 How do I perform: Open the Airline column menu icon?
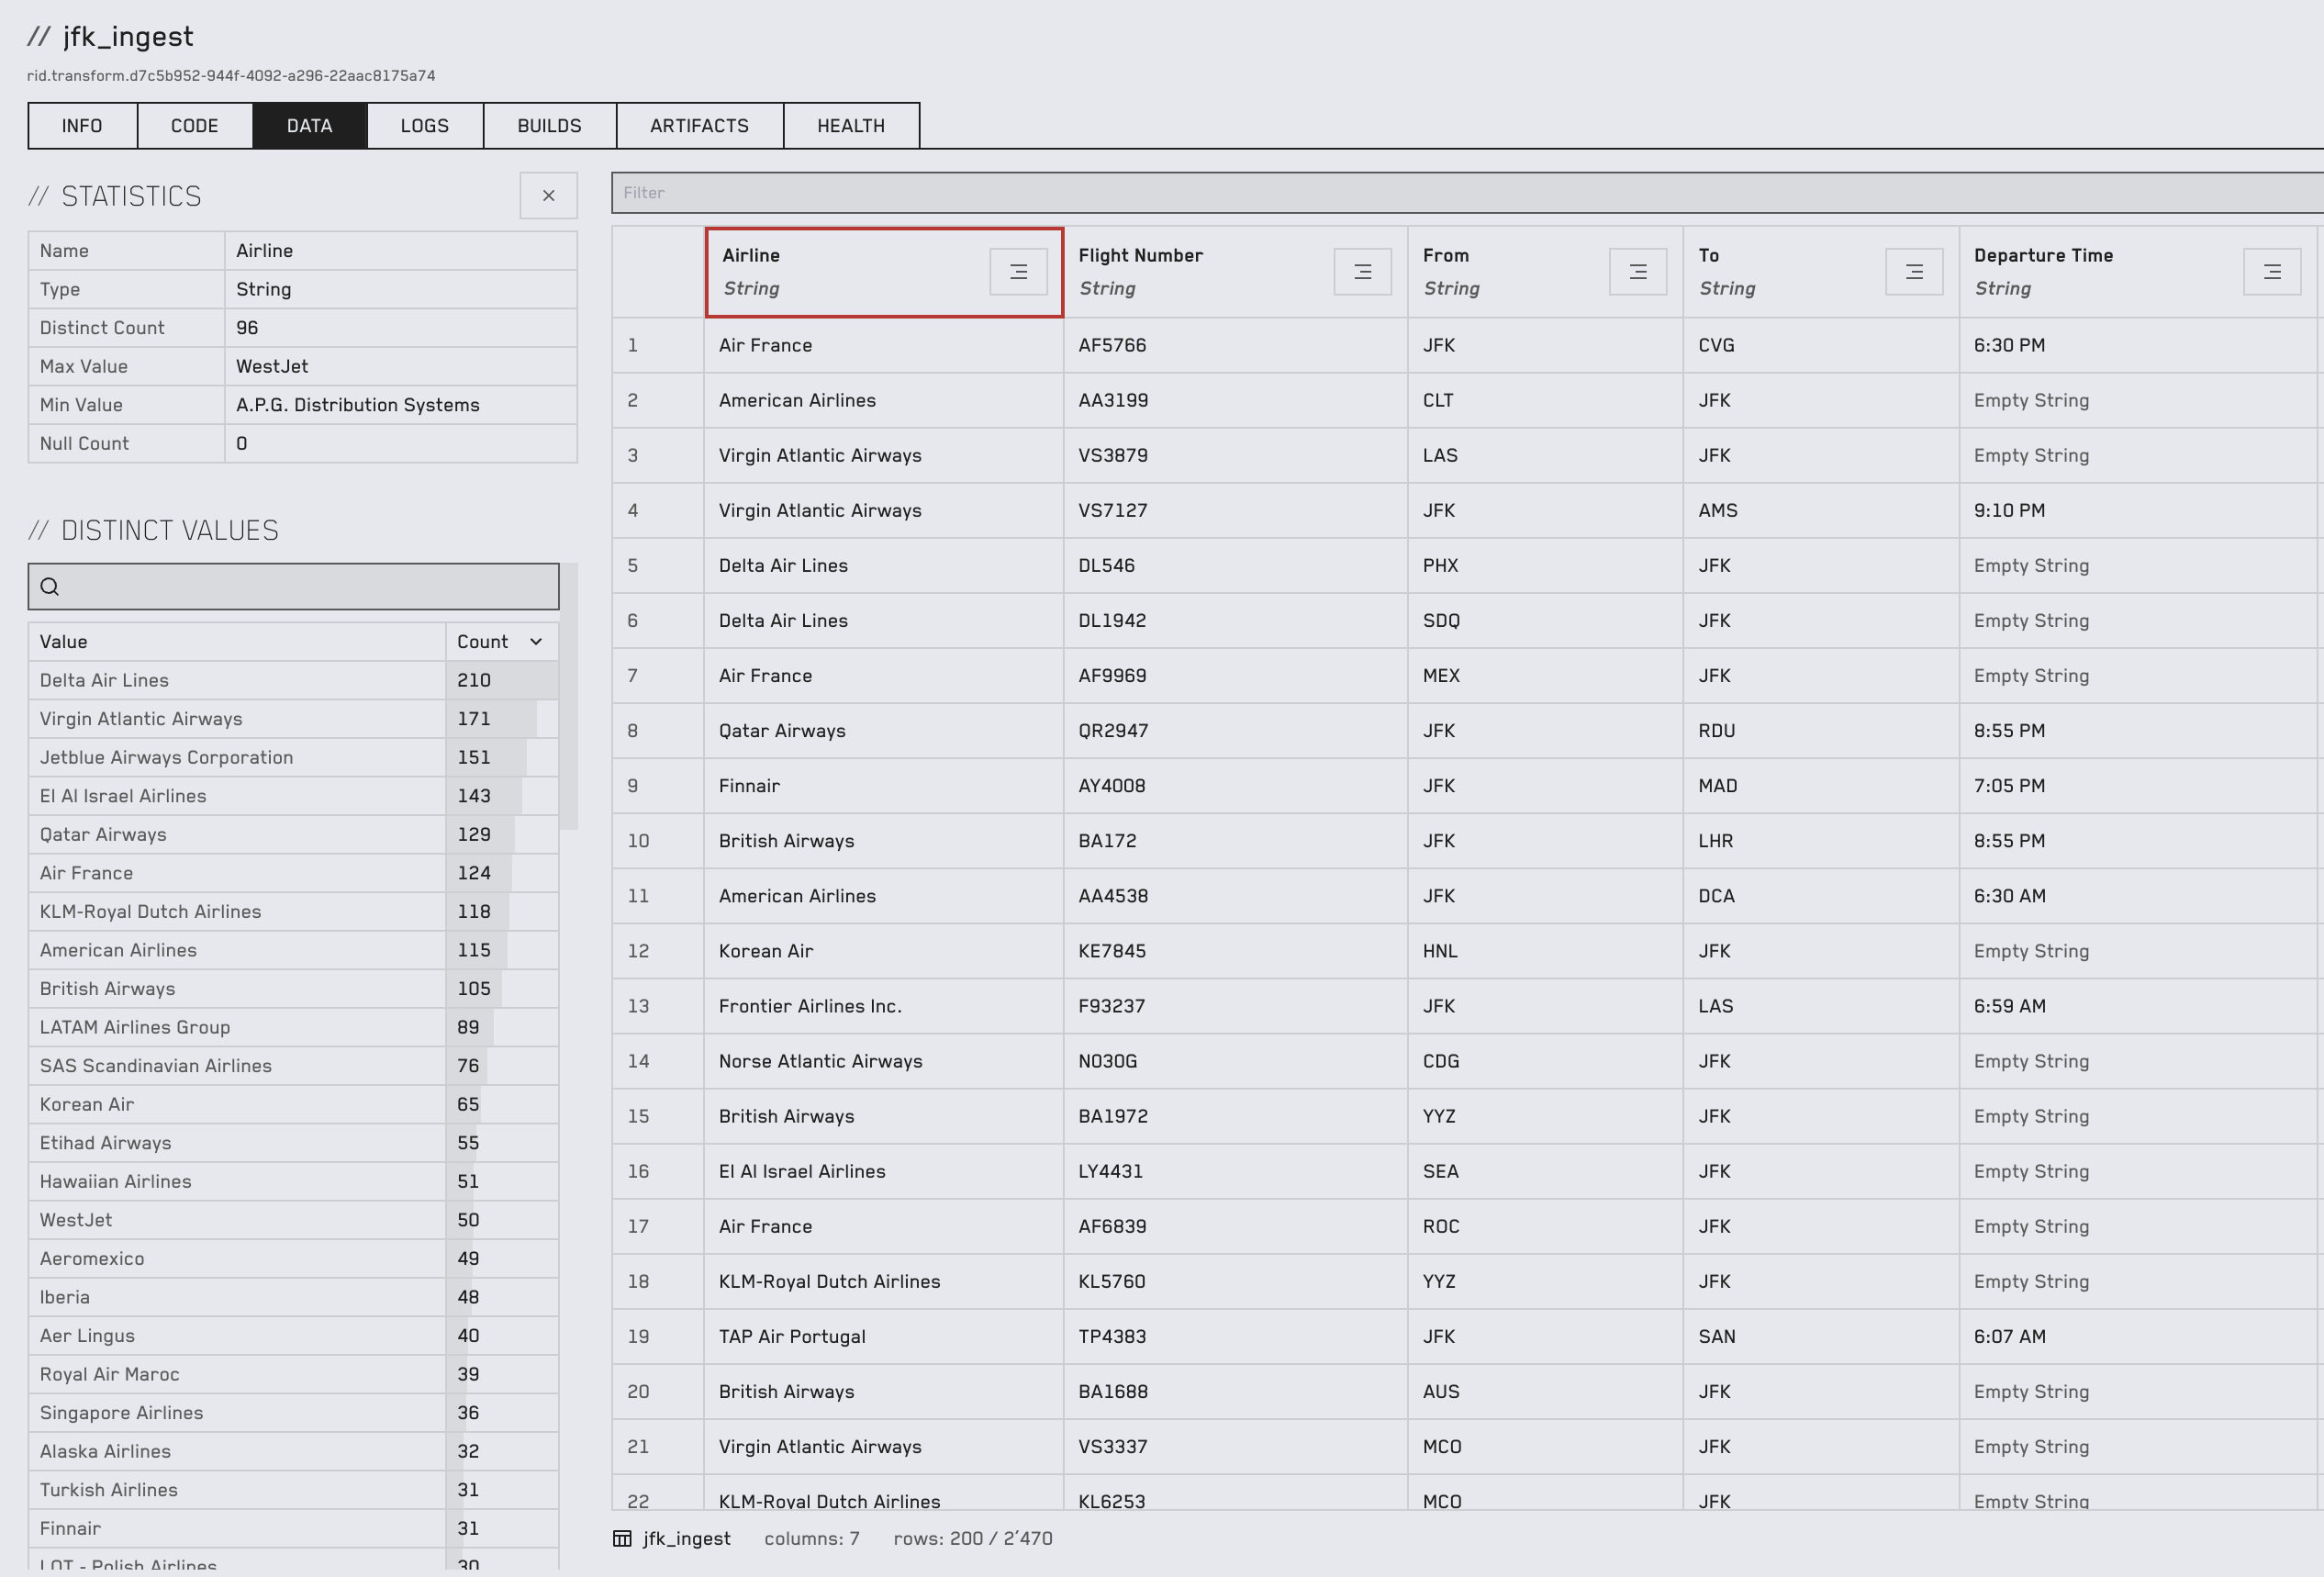pyautogui.click(x=1018, y=272)
